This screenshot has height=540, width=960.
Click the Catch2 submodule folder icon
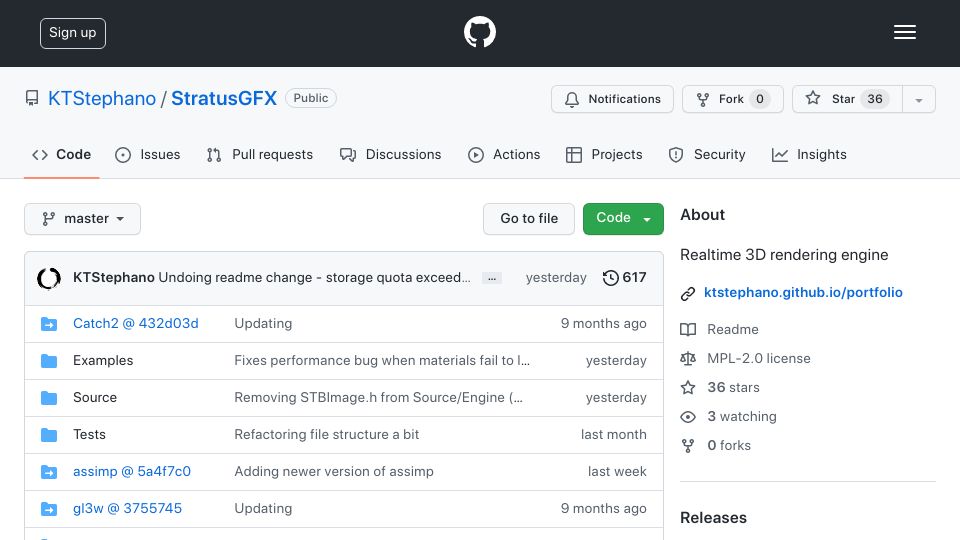point(49,324)
